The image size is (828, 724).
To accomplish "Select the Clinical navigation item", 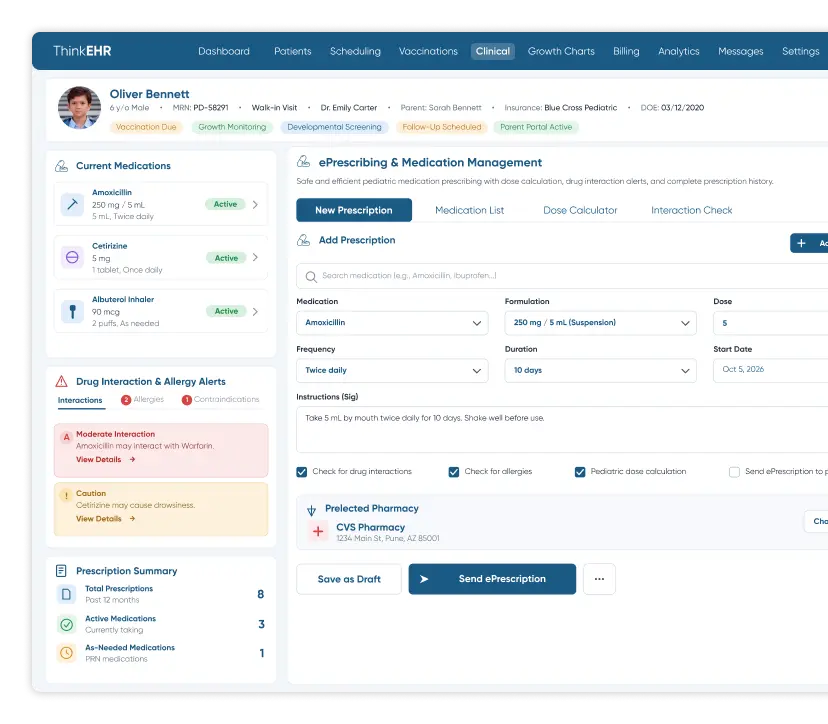I will click(x=493, y=51).
